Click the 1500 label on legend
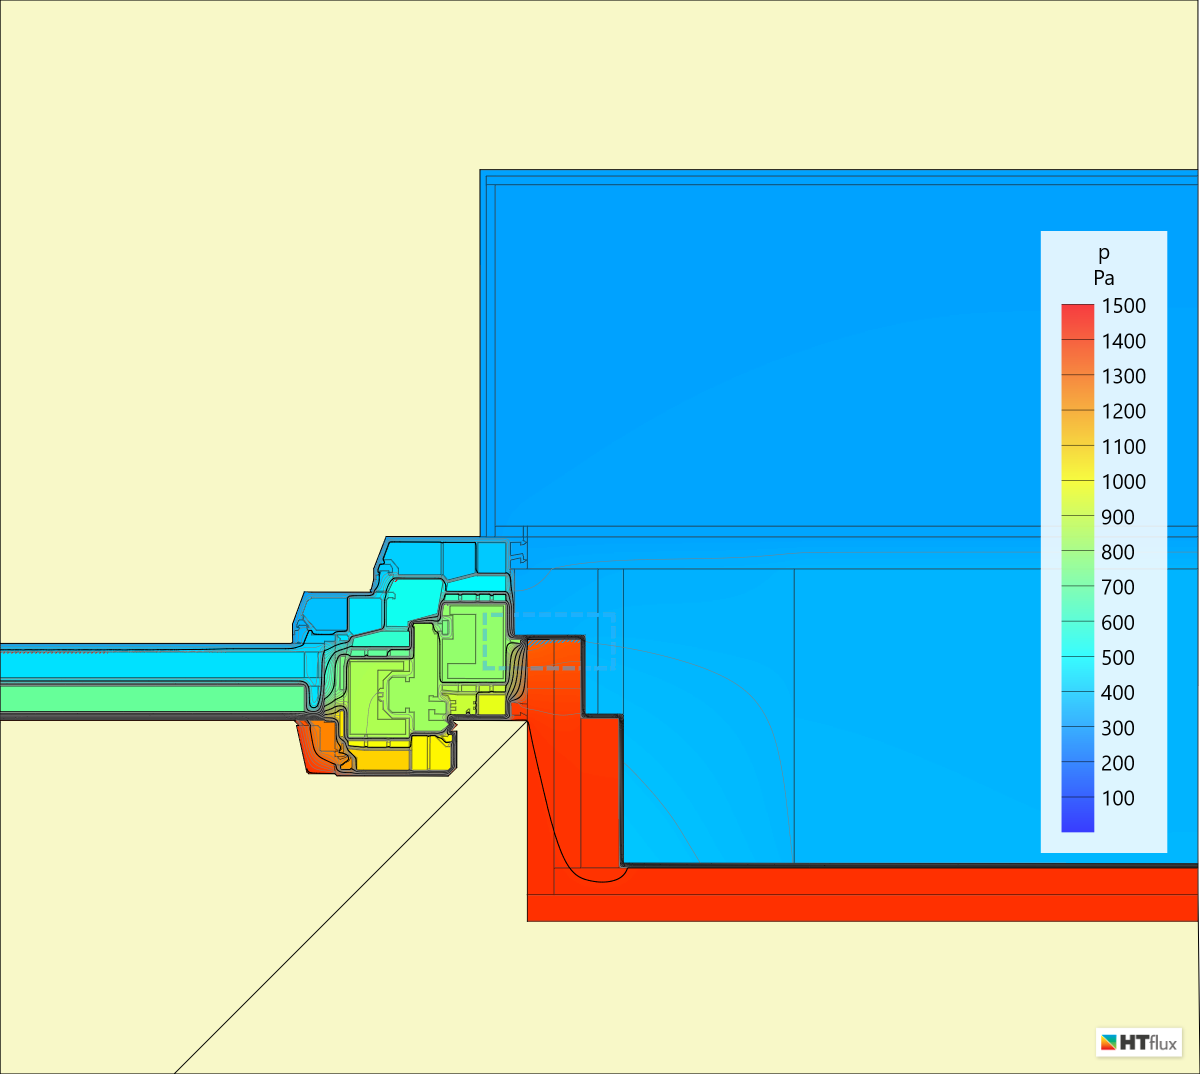Viewport: 1200px width, 1074px height. point(1123,306)
